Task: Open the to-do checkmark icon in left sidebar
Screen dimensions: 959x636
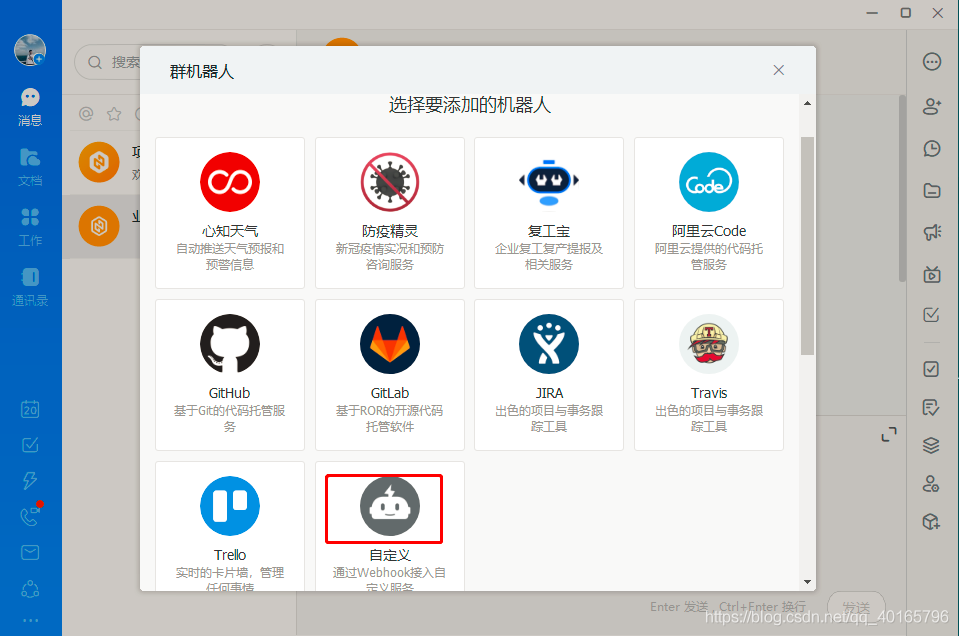Action: 30,445
